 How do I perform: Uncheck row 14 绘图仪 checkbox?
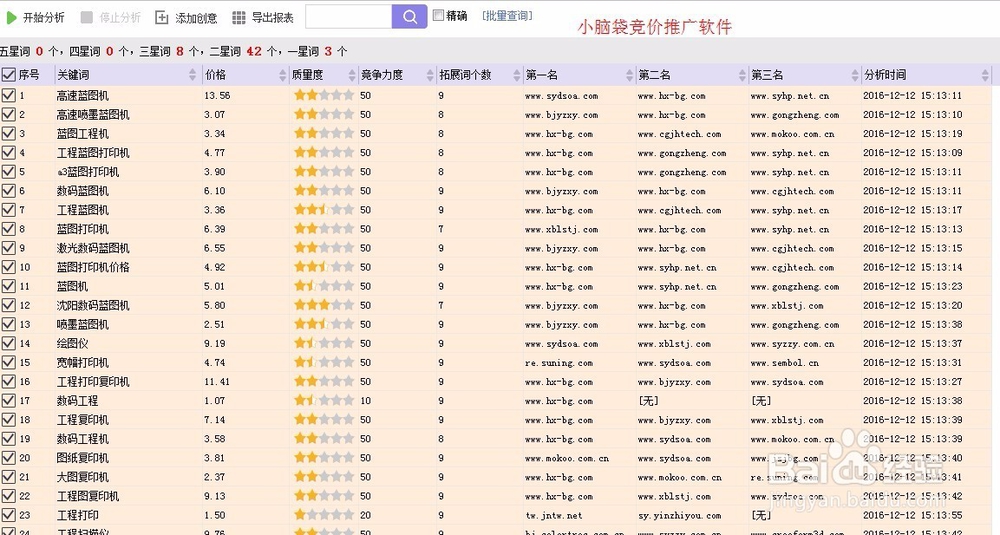[x=8, y=343]
